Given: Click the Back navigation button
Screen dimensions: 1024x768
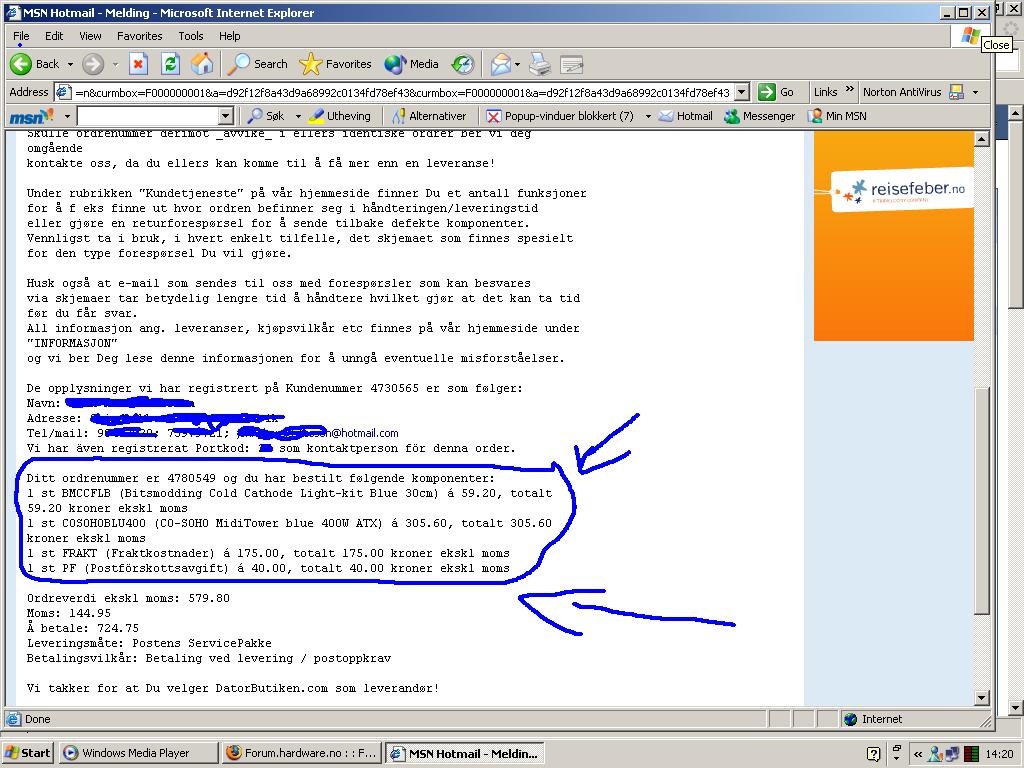Looking at the screenshot, I should pos(35,64).
